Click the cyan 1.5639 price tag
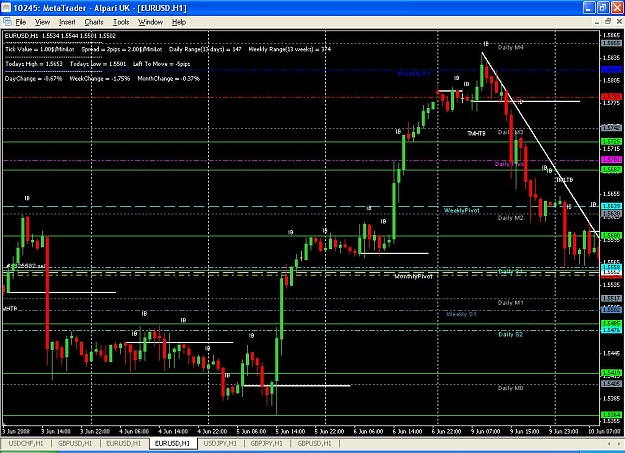 [611, 206]
